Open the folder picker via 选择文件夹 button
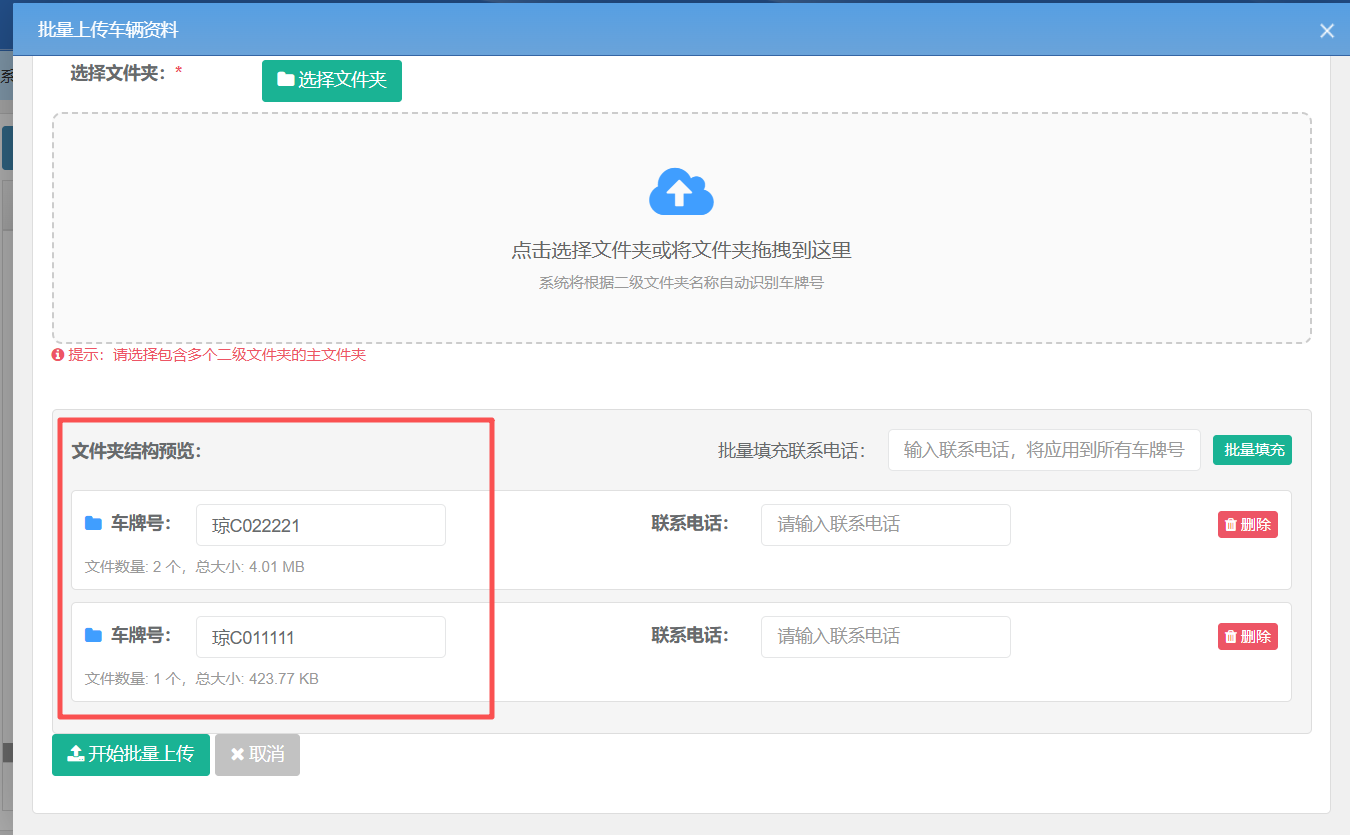 coord(331,80)
